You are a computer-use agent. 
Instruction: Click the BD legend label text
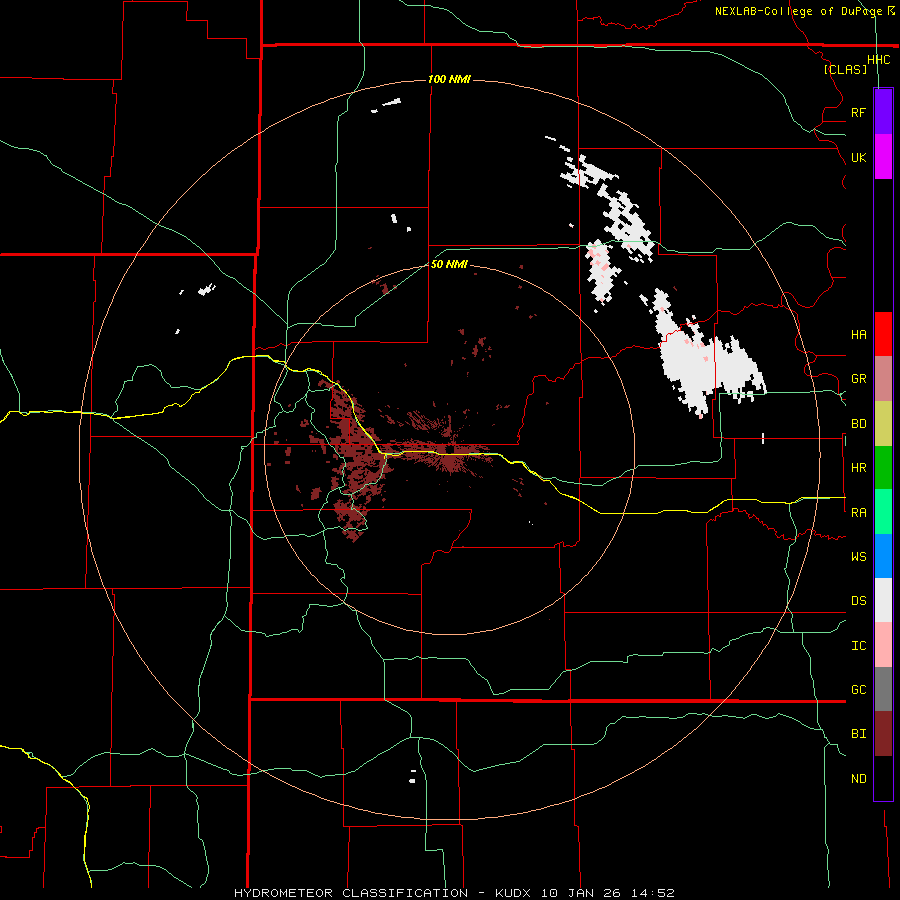pos(859,424)
